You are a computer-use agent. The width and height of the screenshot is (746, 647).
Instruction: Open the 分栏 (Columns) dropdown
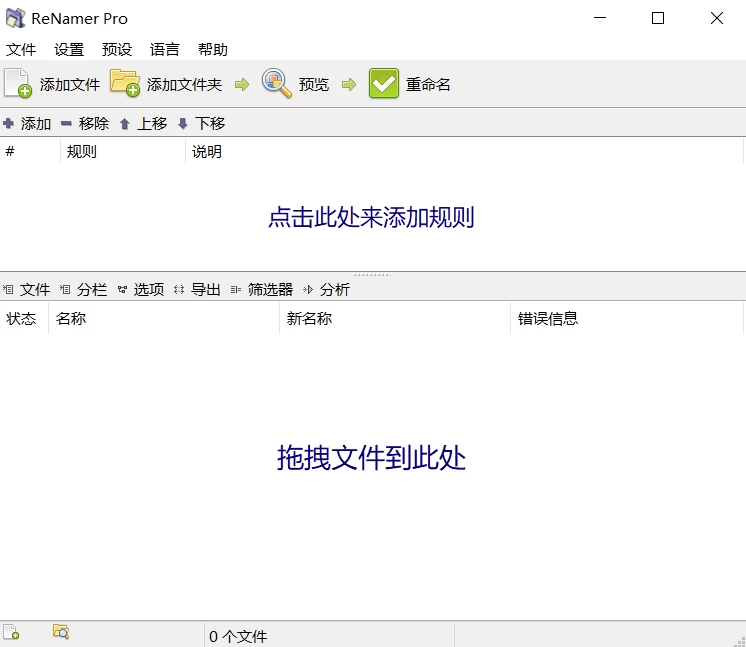[x=84, y=290]
